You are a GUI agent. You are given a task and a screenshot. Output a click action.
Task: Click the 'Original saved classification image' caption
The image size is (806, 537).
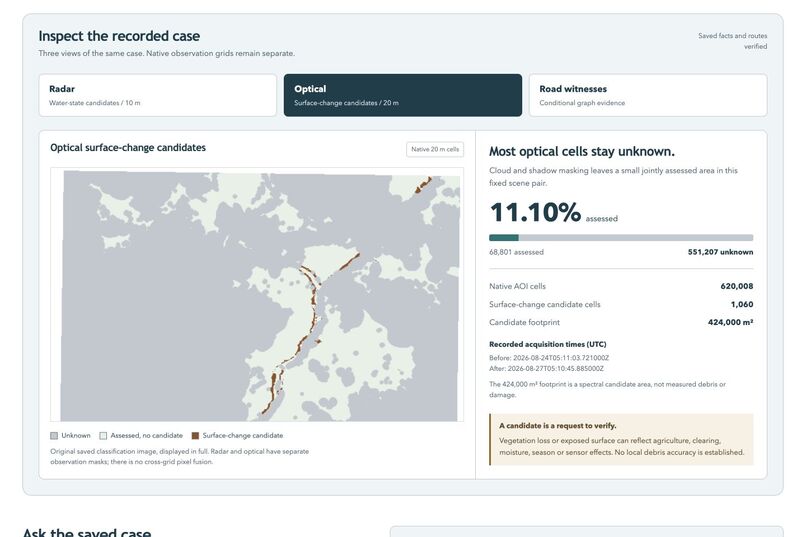pos(179,456)
